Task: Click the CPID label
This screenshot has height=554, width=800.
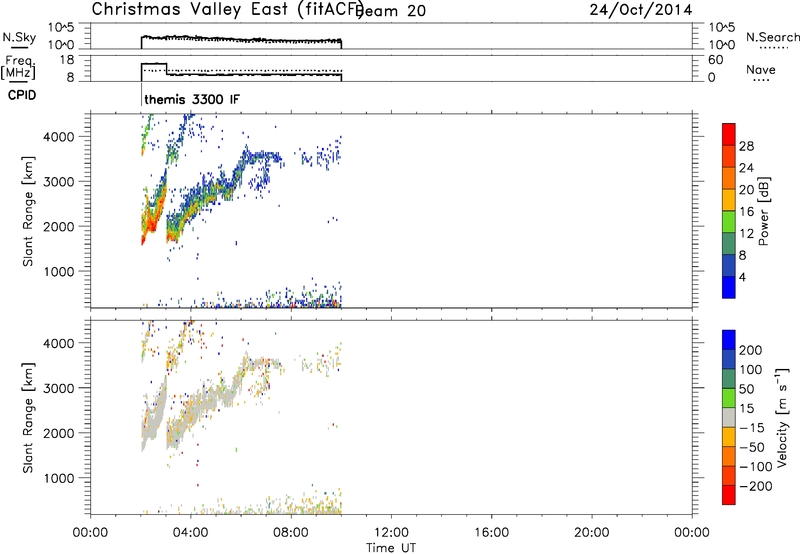Action: point(22,95)
